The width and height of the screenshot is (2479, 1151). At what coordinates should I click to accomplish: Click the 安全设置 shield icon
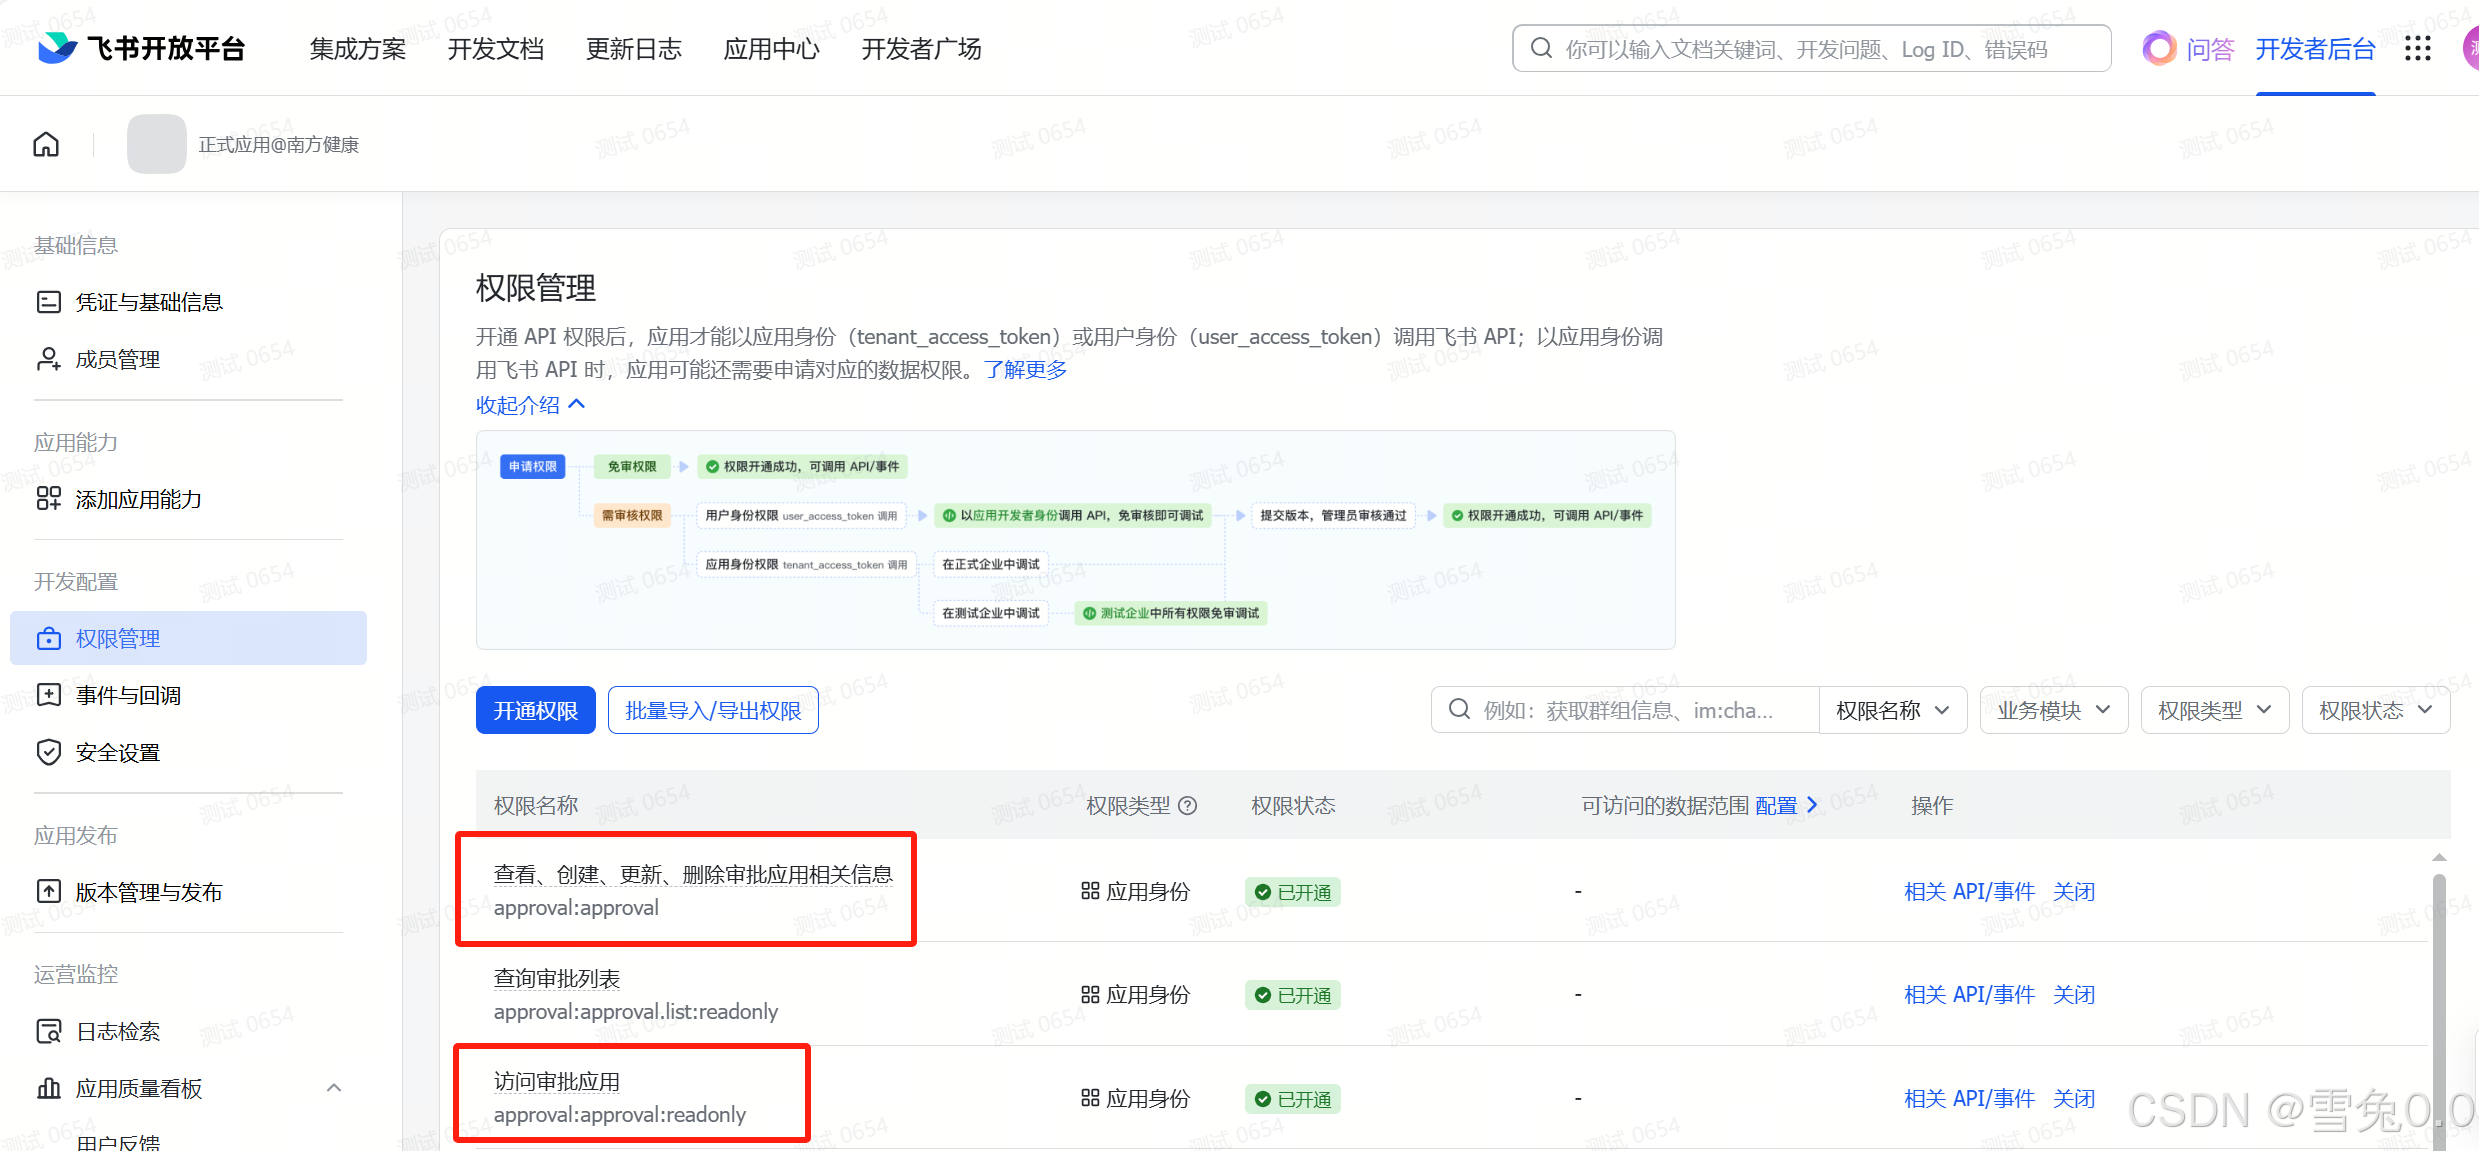(x=49, y=752)
